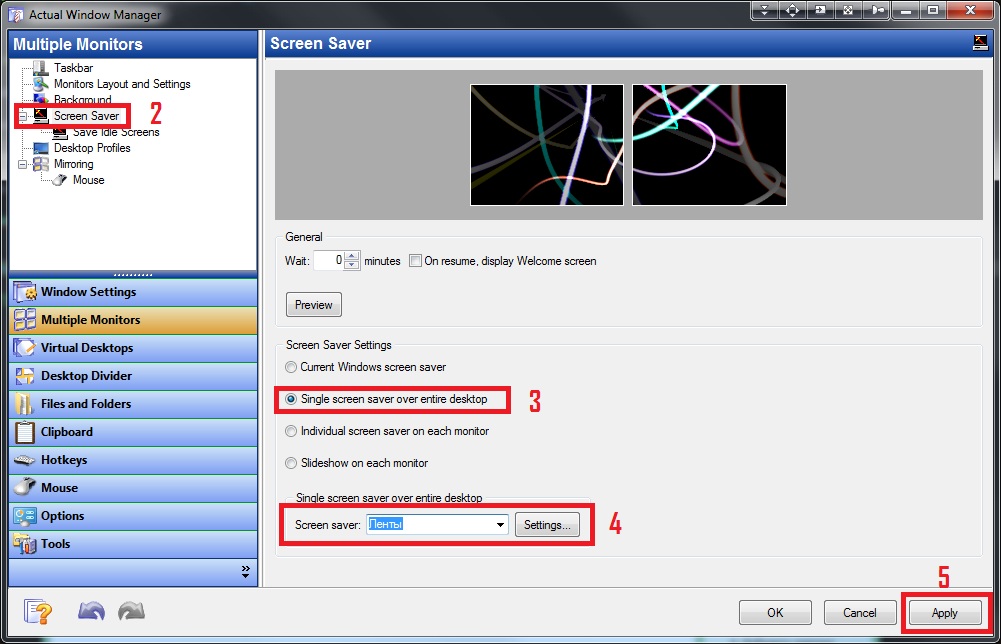Click the Preview button

coord(313,305)
